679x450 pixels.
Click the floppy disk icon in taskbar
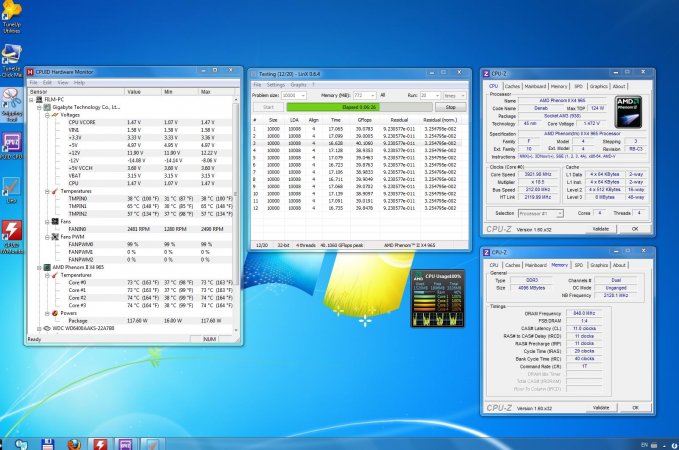(x=47, y=444)
